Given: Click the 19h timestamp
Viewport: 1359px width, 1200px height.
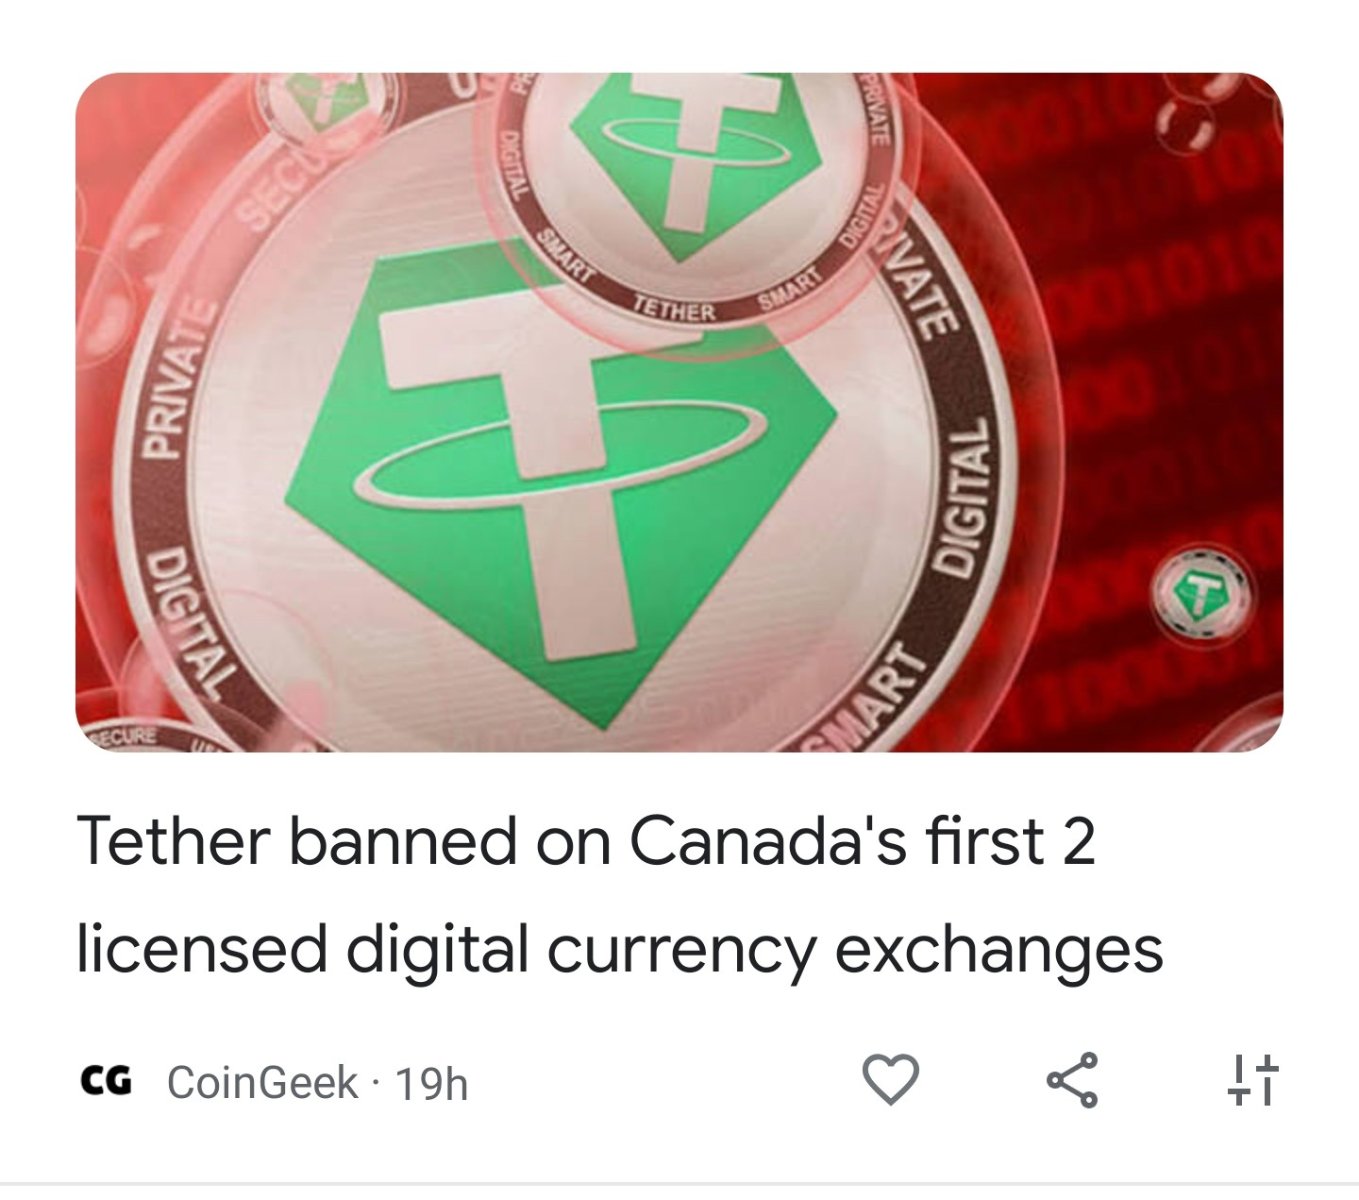Looking at the screenshot, I should 432,1084.
